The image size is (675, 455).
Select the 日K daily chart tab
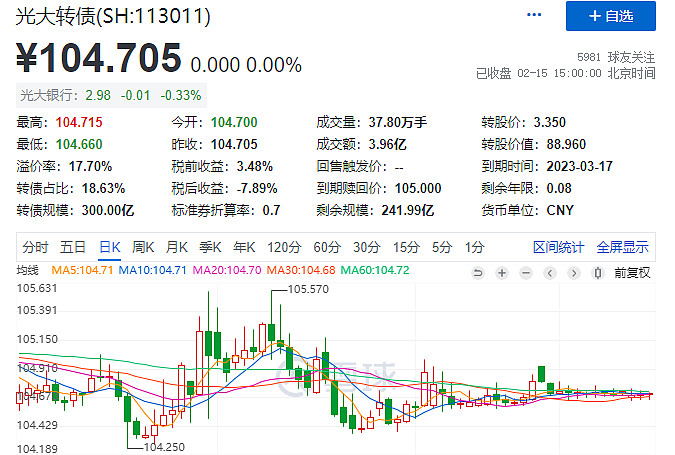click(110, 247)
